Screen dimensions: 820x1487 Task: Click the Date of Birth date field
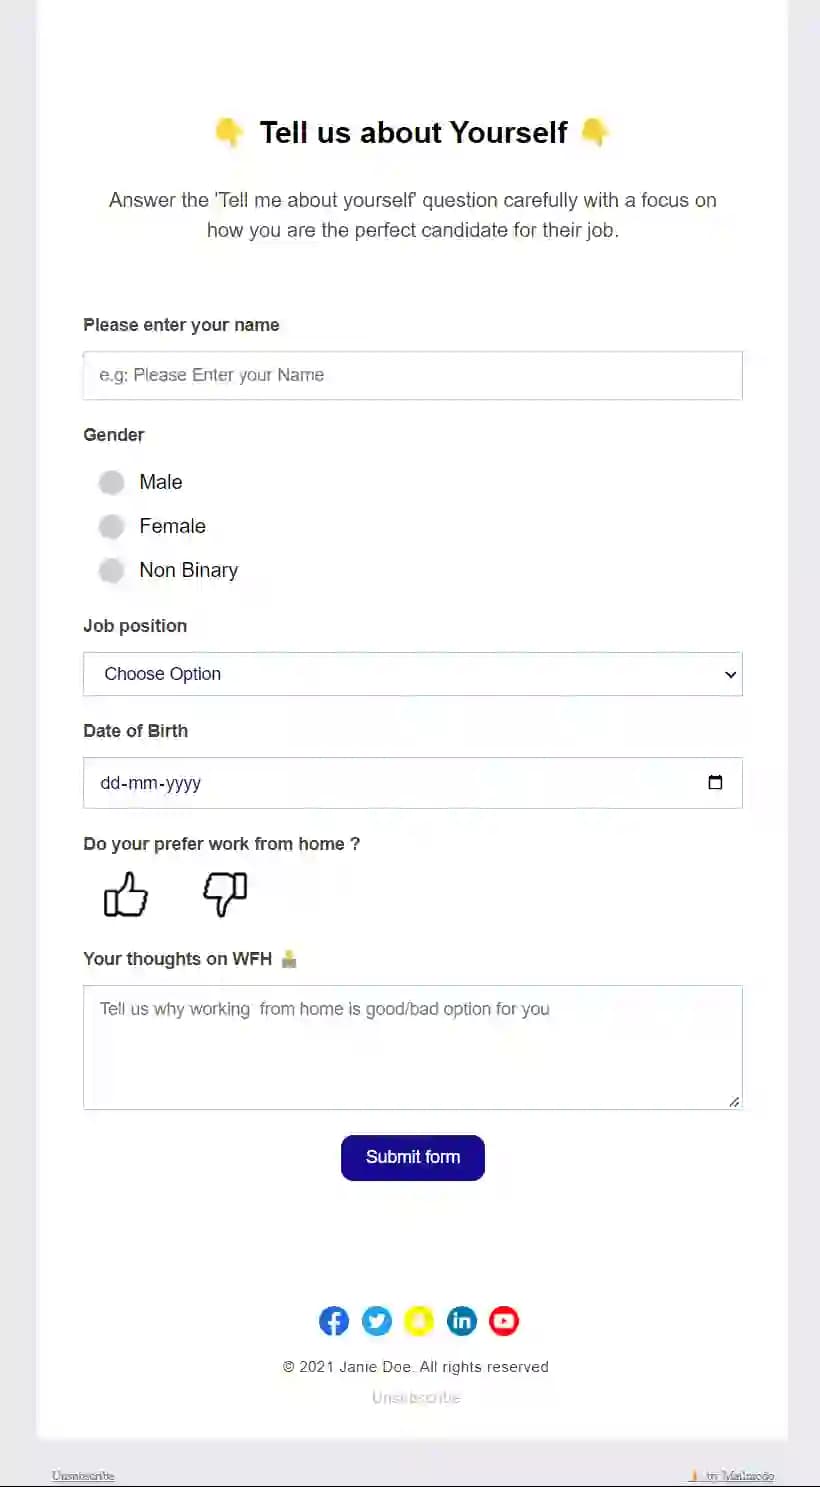point(400,783)
